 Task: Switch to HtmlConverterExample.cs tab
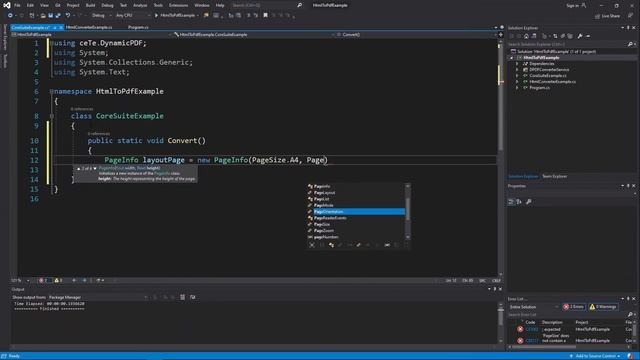[x=89, y=27]
